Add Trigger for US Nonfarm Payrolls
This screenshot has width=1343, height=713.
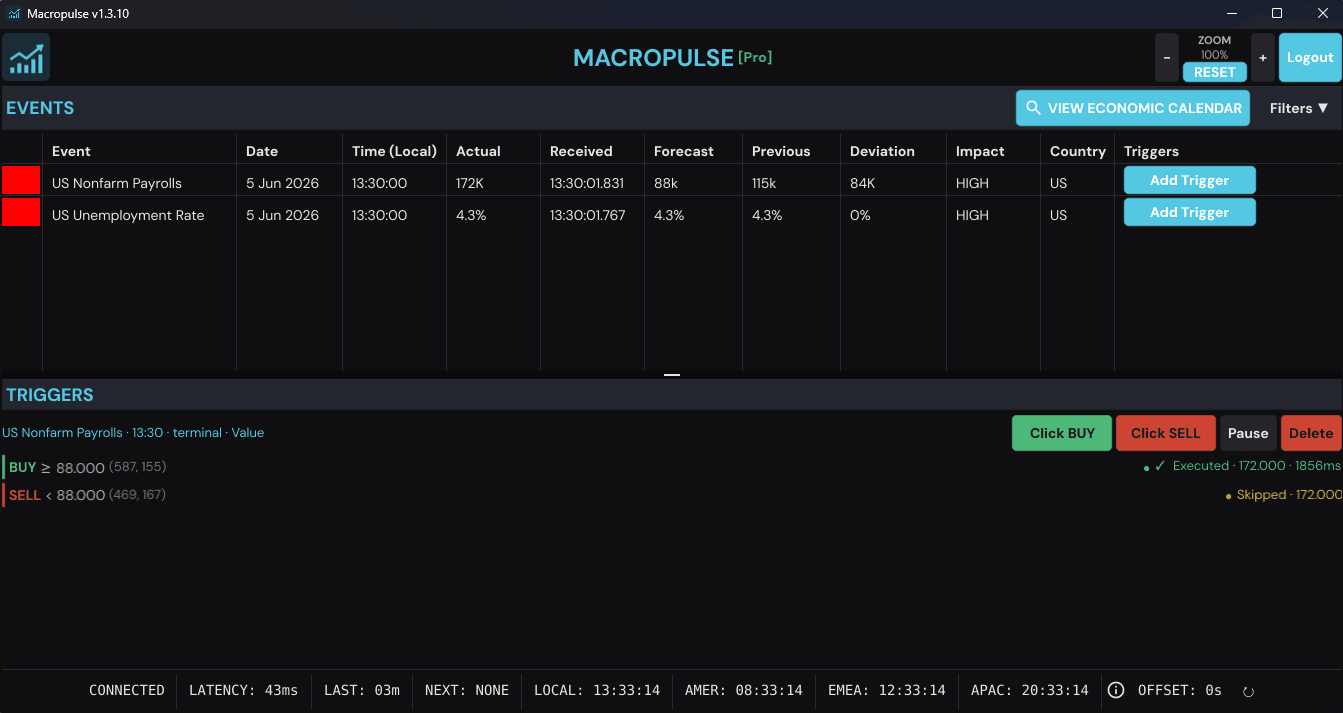(x=1189, y=180)
